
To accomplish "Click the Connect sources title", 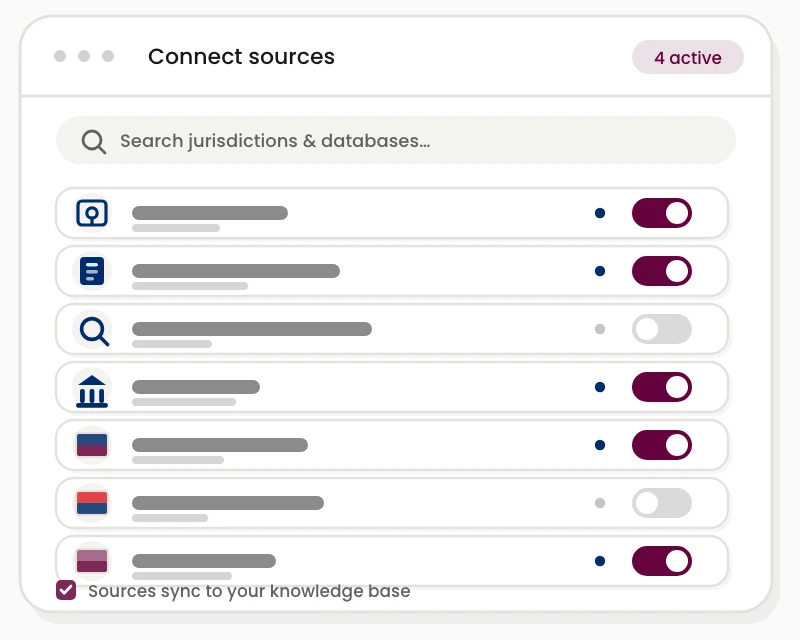I will (x=241, y=56).
